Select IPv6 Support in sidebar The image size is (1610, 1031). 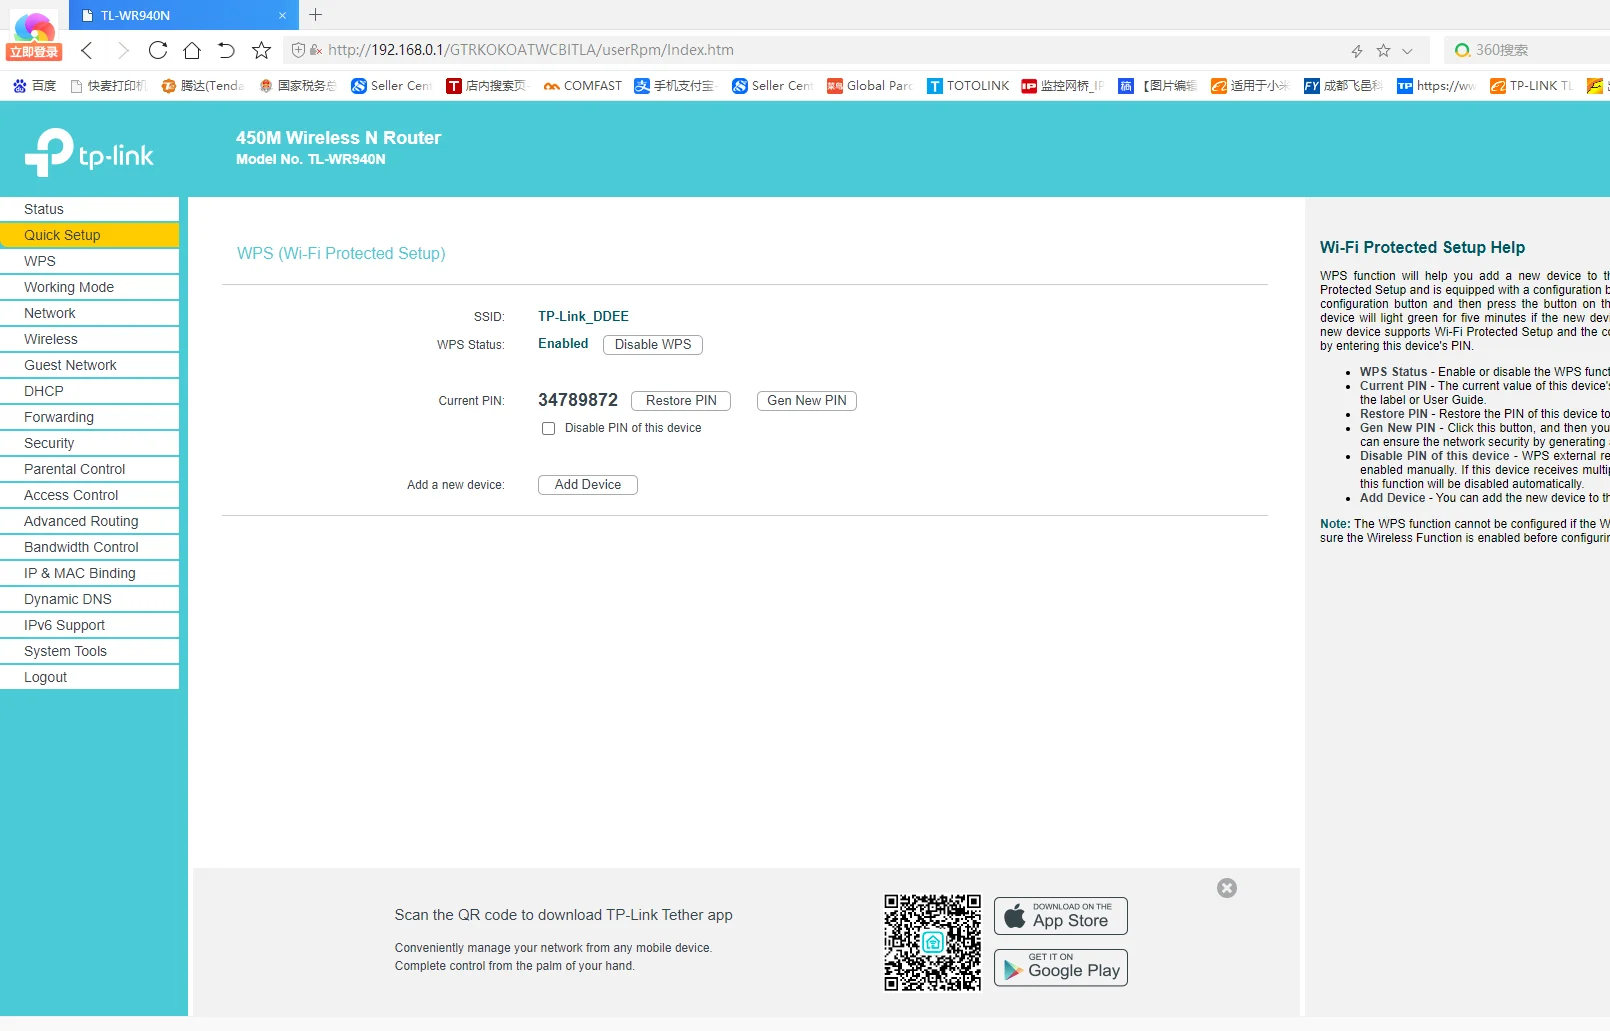tap(90, 625)
